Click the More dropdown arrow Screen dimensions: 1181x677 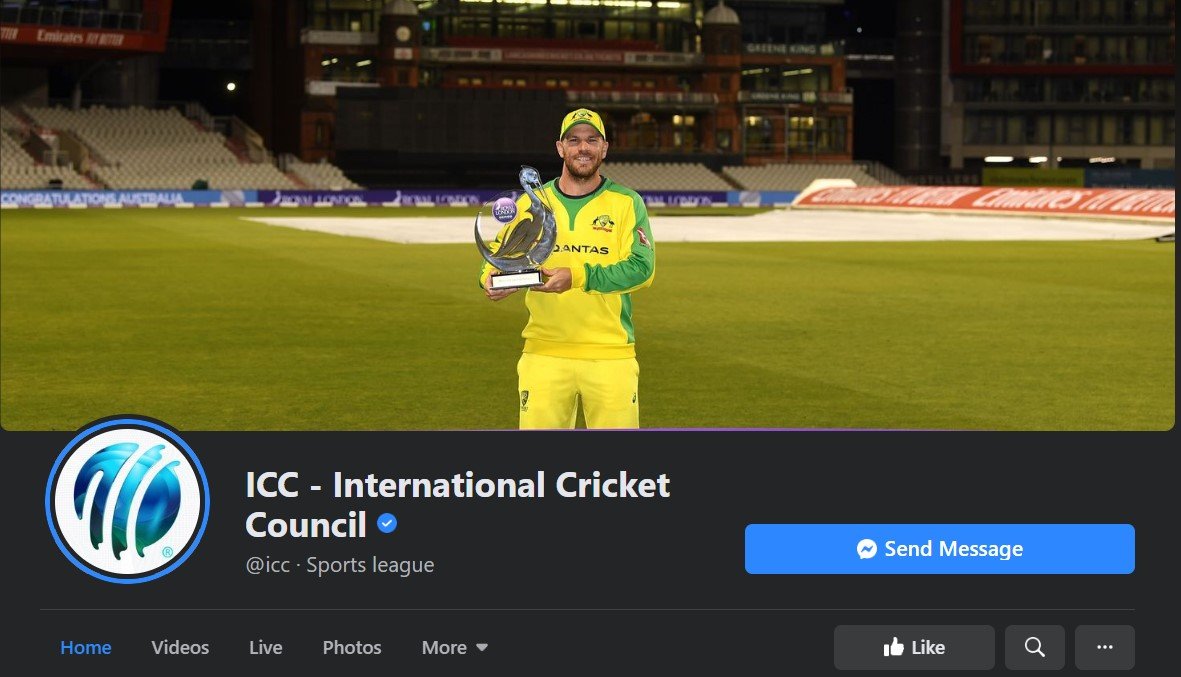[x=482, y=648]
